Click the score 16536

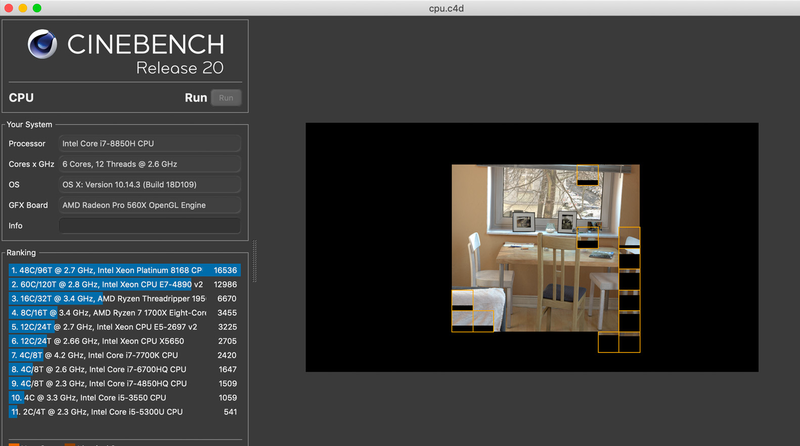pos(226,270)
